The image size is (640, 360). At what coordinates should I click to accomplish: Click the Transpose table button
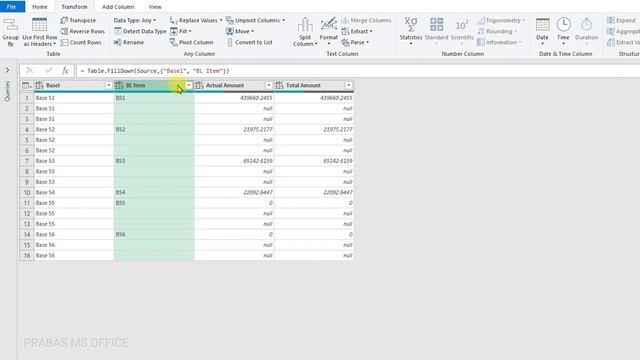point(78,20)
